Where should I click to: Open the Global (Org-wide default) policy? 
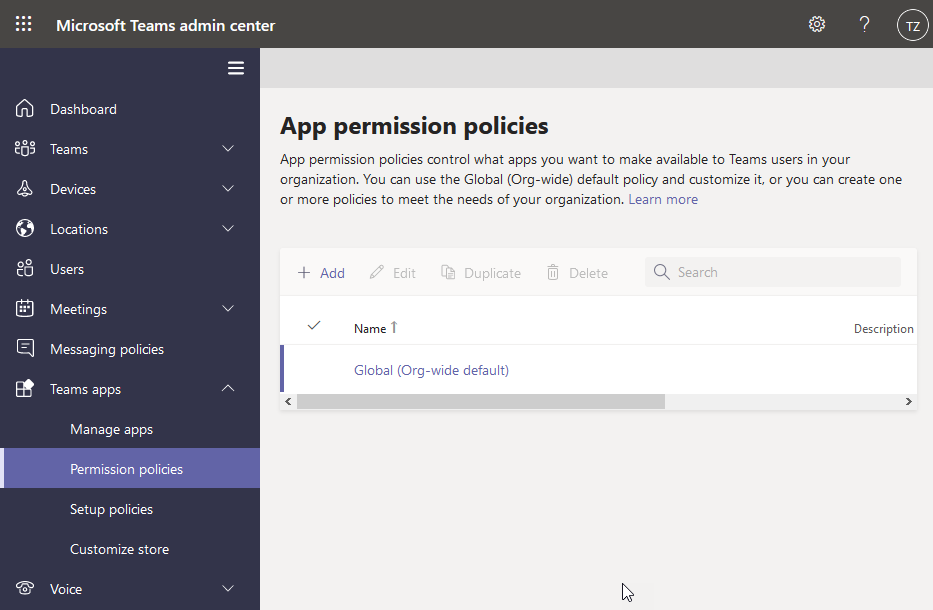tap(431, 369)
